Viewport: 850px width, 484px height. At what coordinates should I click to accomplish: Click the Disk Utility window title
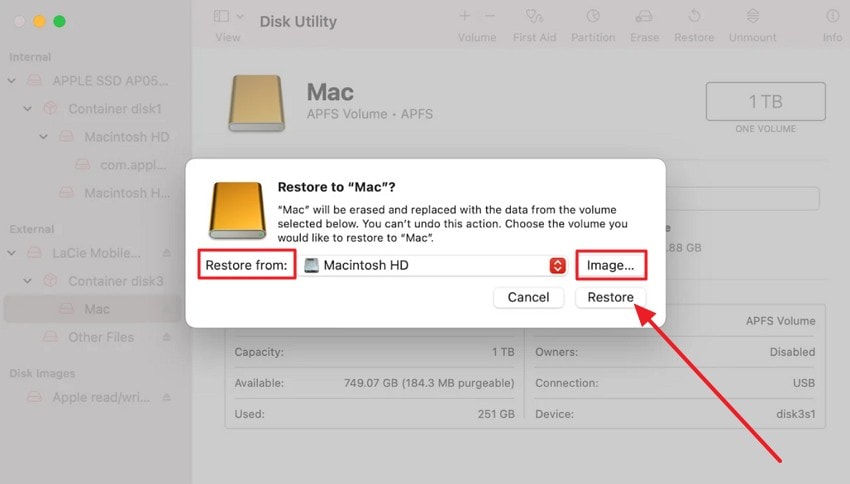[x=298, y=22]
